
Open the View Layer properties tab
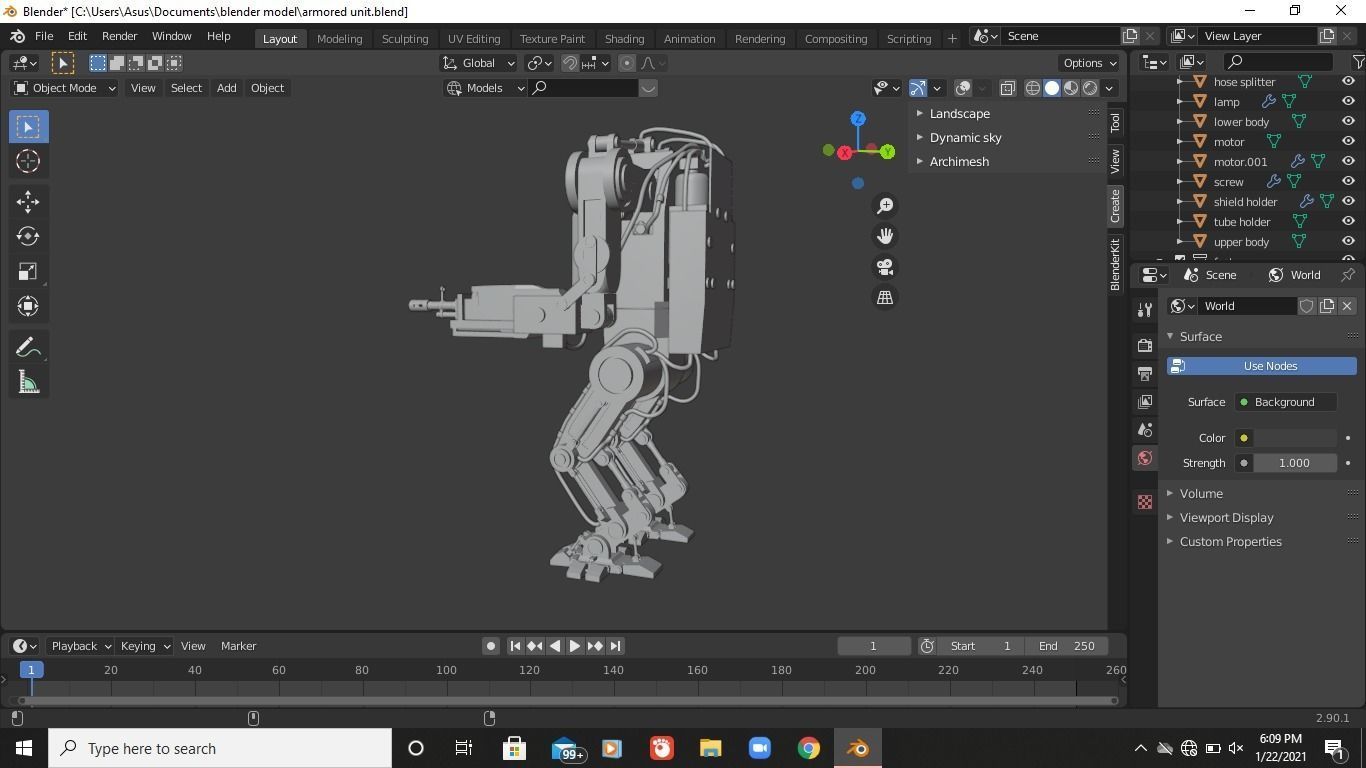coord(1145,401)
